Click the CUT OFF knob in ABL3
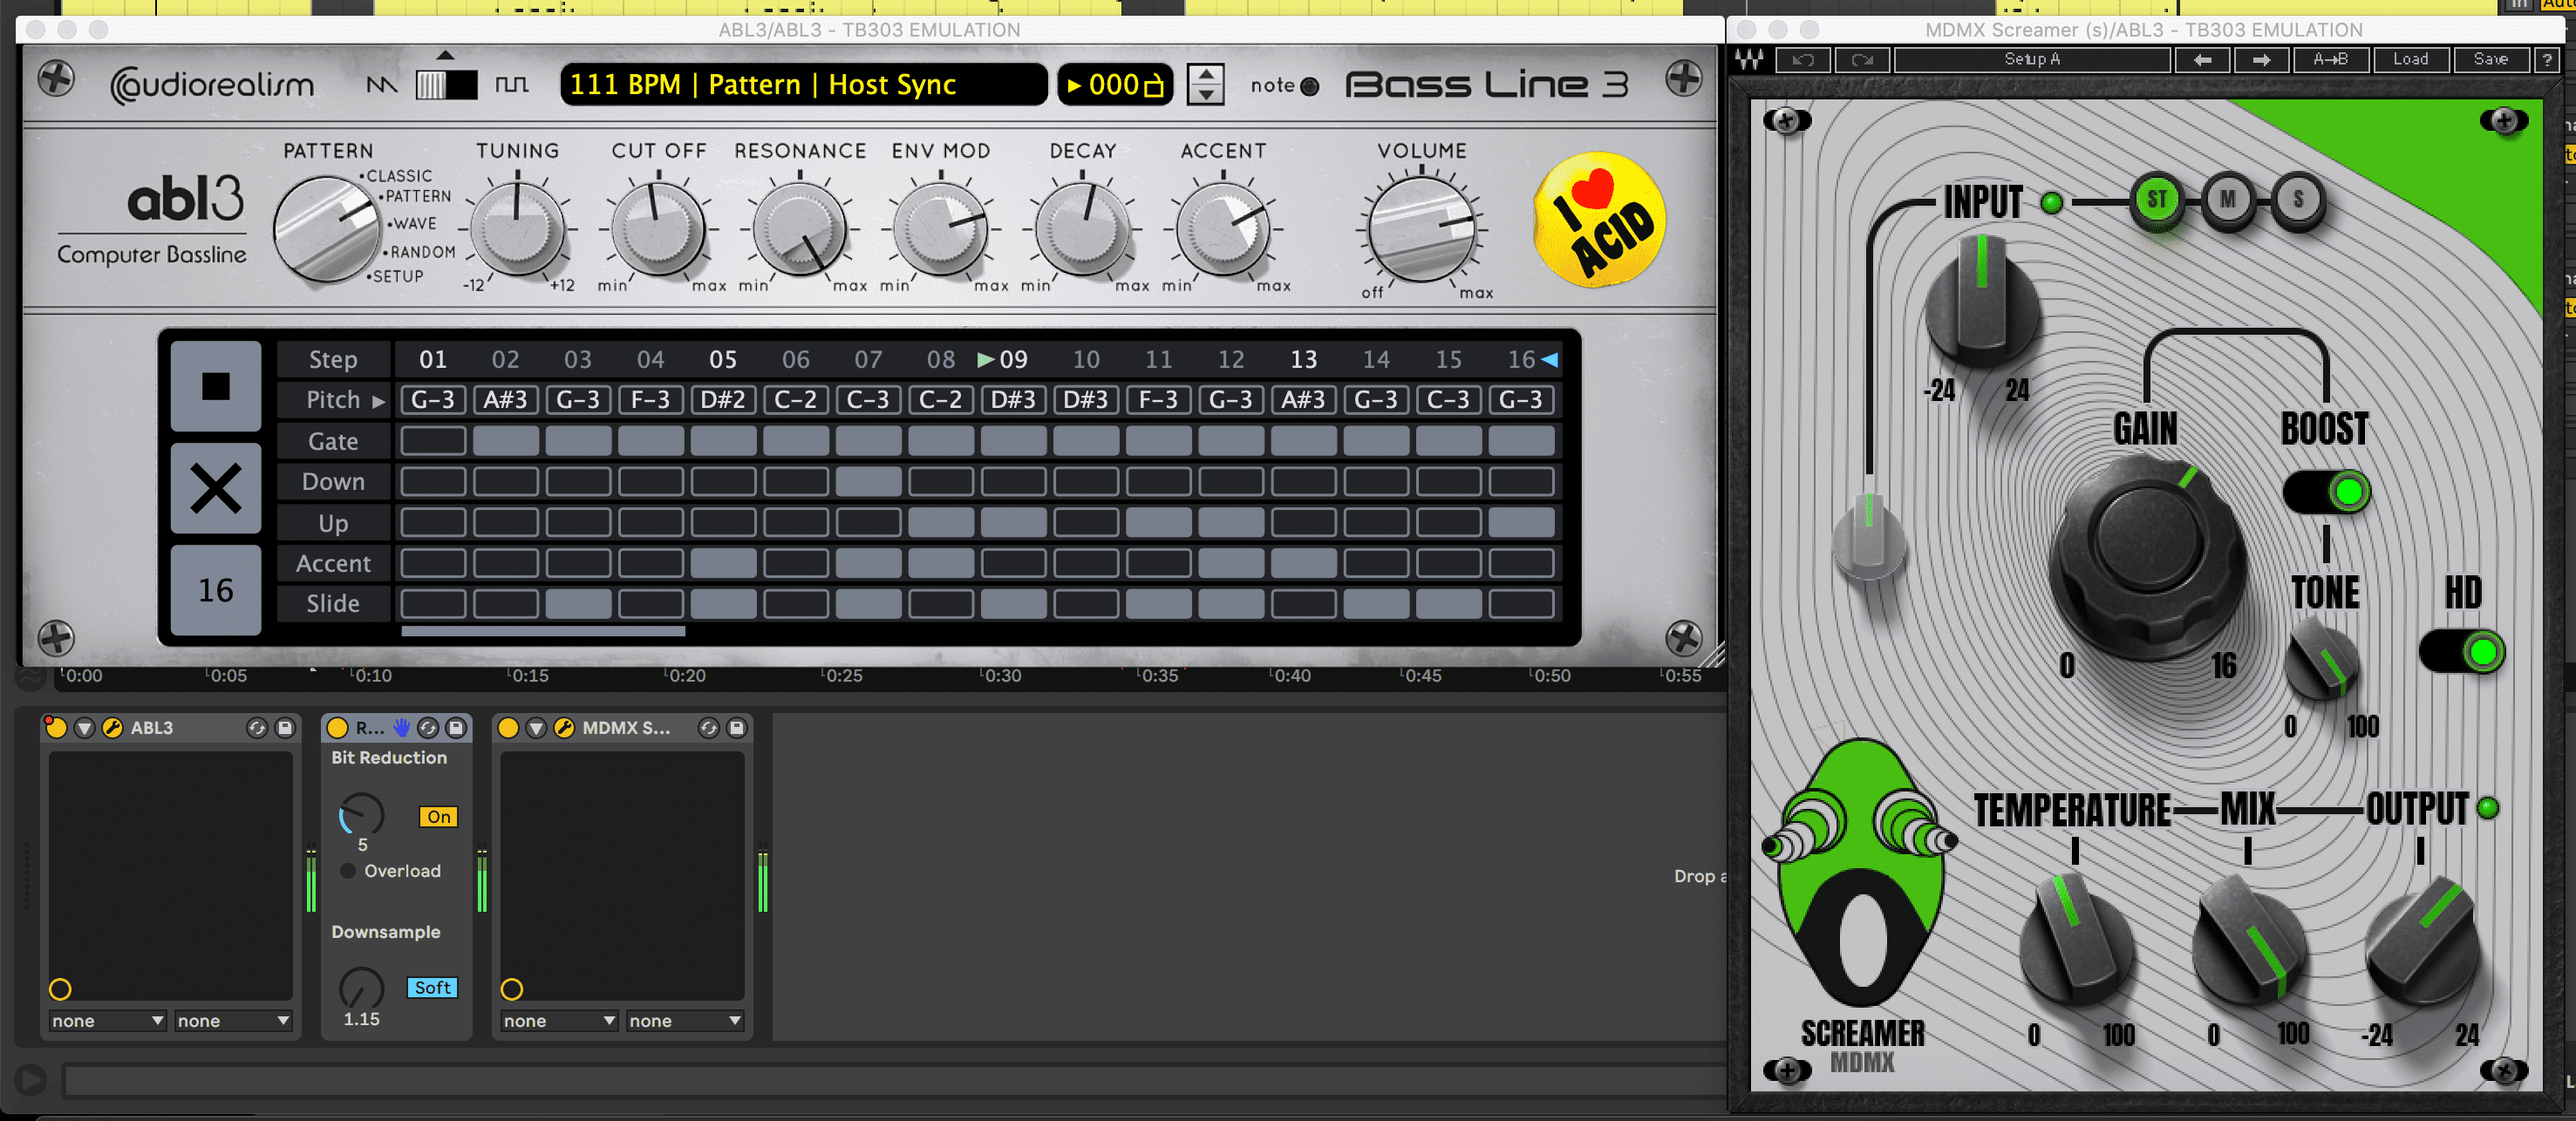This screenshot has width=2576, height=1121. pos(658,228)
